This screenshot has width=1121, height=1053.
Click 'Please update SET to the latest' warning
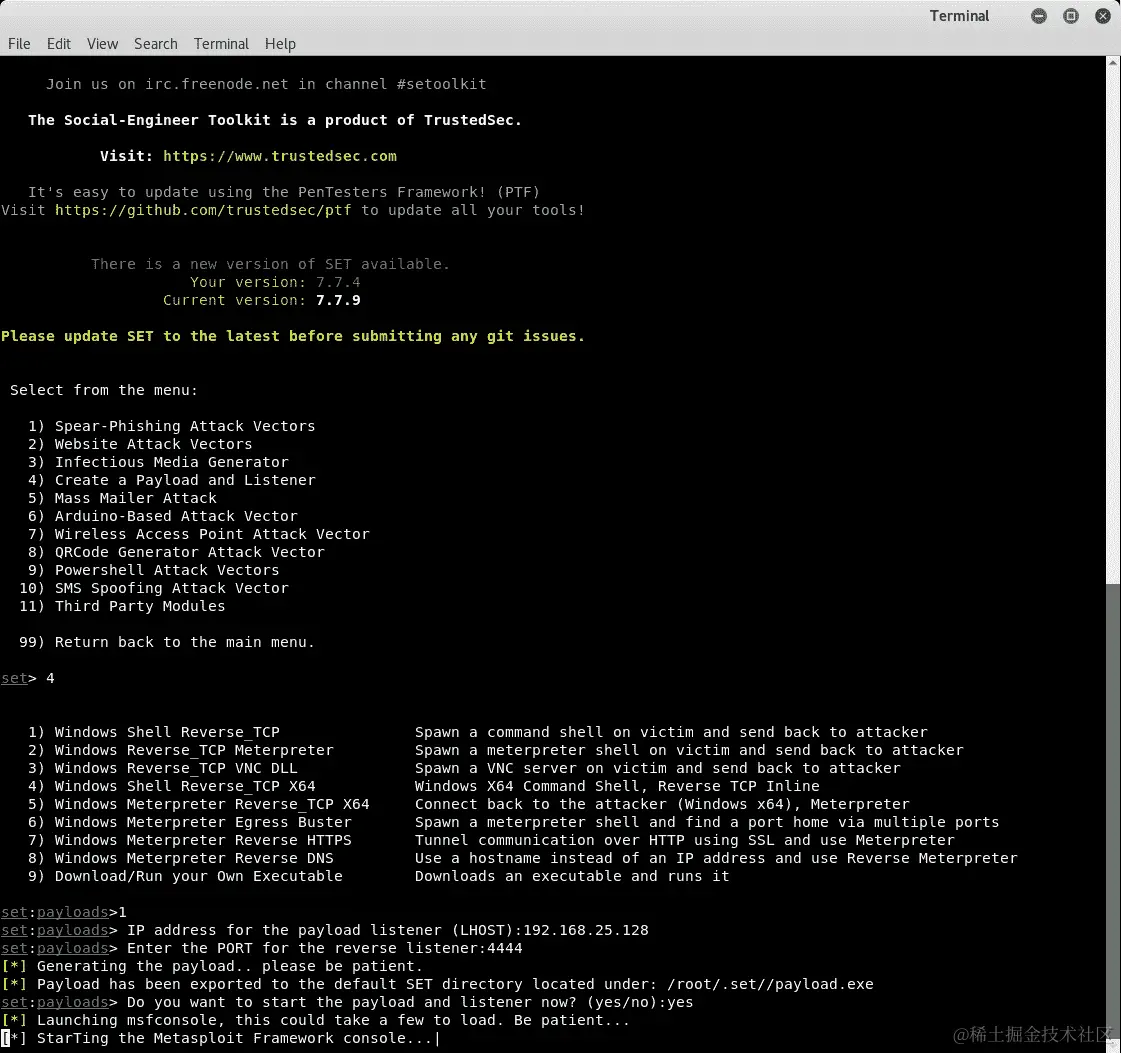coord(293,336)
